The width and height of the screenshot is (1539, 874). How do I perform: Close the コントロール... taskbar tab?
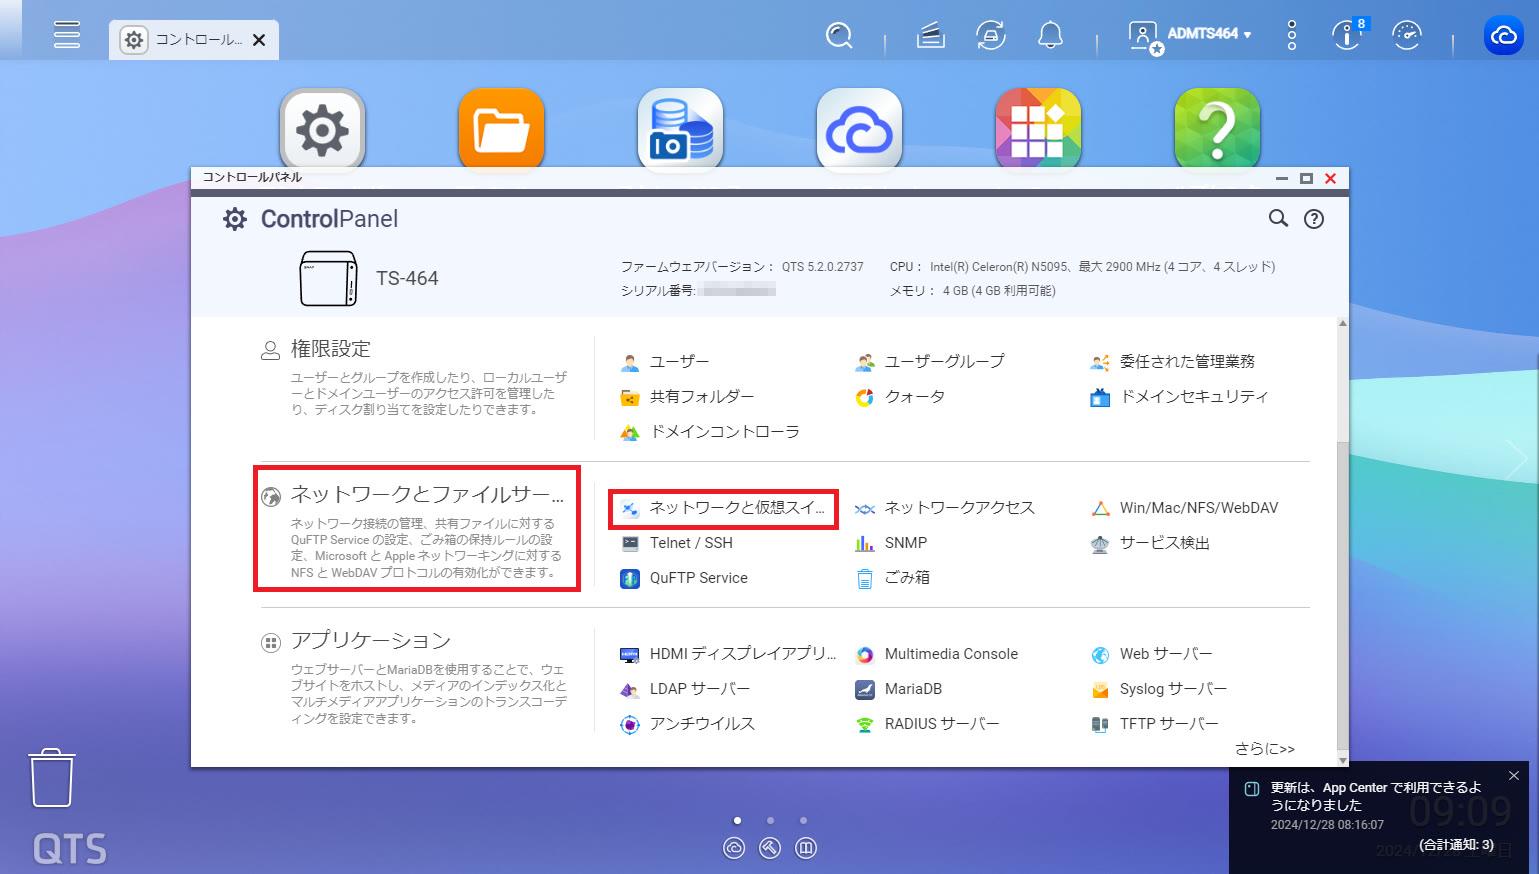(x=259, y=40)
